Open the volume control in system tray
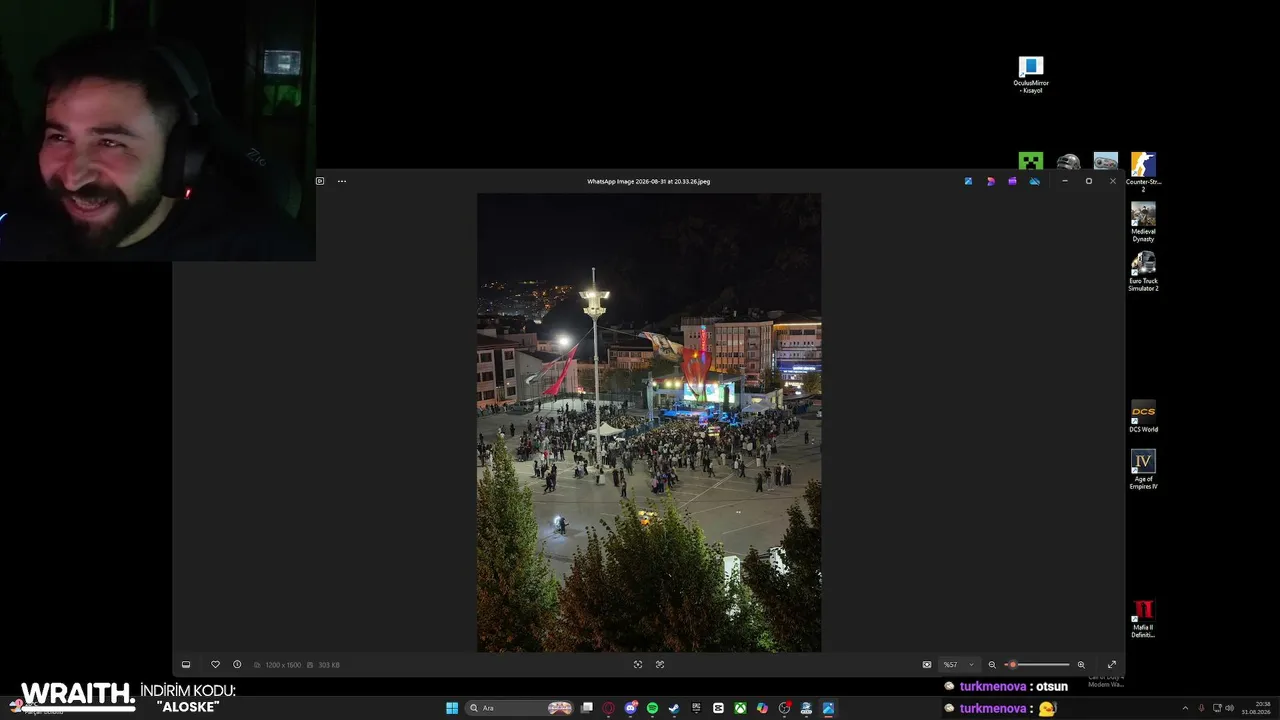This screenshot has height=720, width=1280. click(1229, 708)
